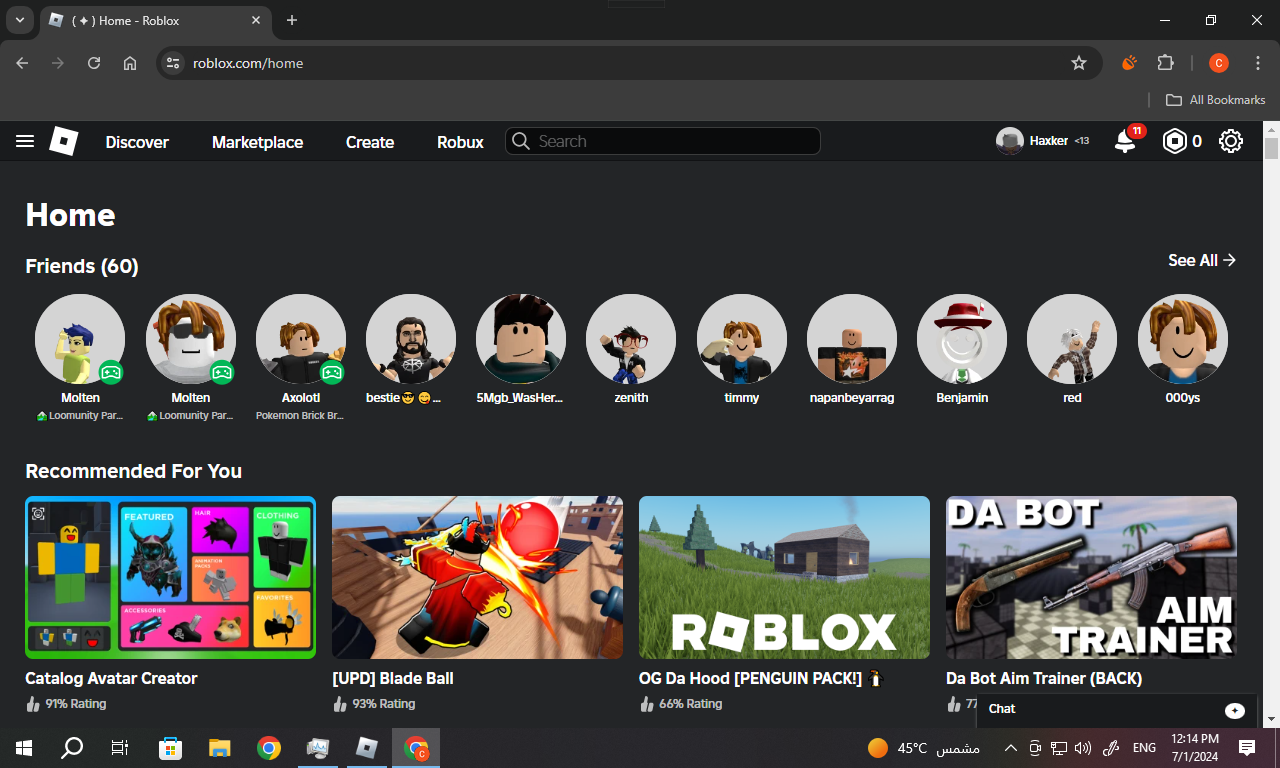The image size is (1280, 768).
Task: Click the Haxker username link
Action: click(1049, 141)
